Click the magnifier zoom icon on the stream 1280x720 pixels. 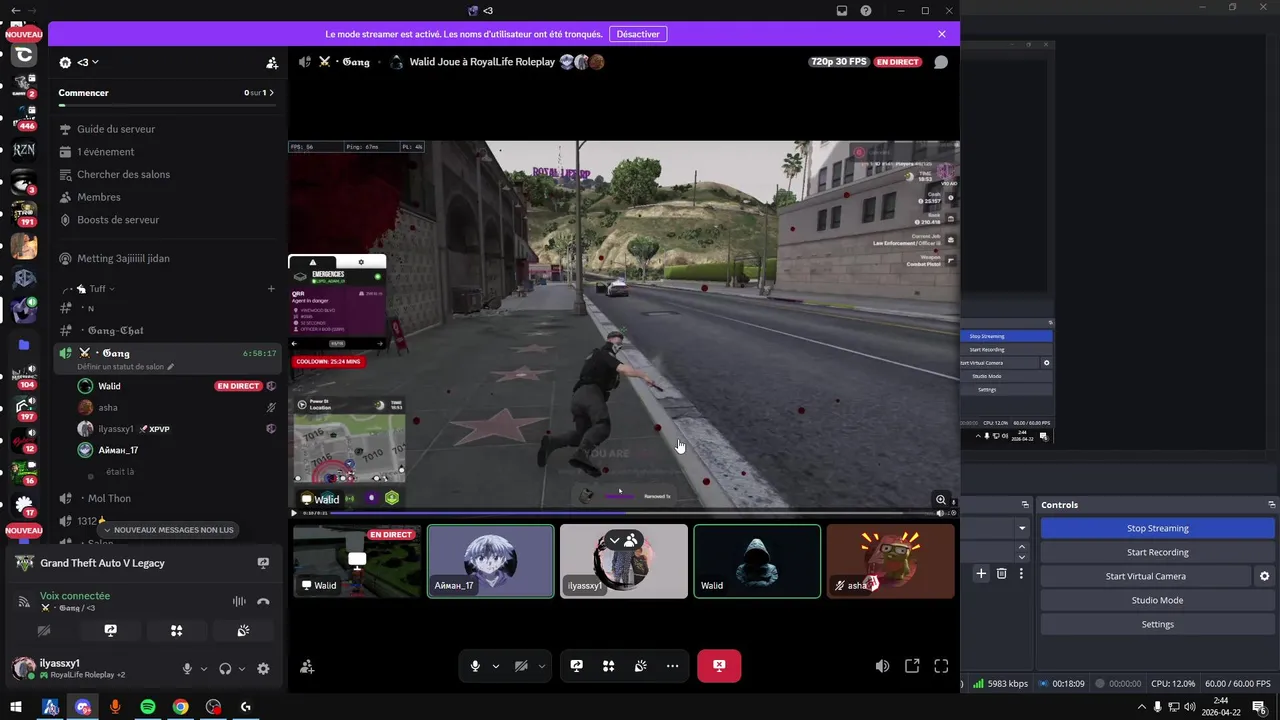click(941, 499)
